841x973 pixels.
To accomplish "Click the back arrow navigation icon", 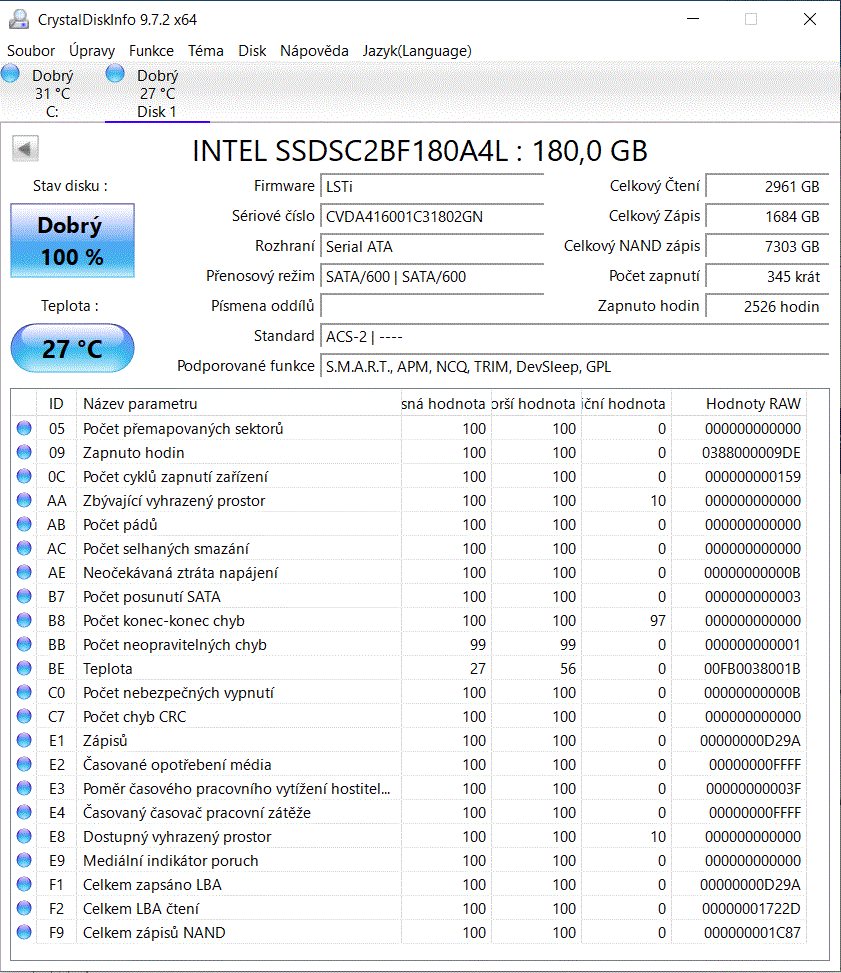I will pyautogui.click(x=24, y=147).
